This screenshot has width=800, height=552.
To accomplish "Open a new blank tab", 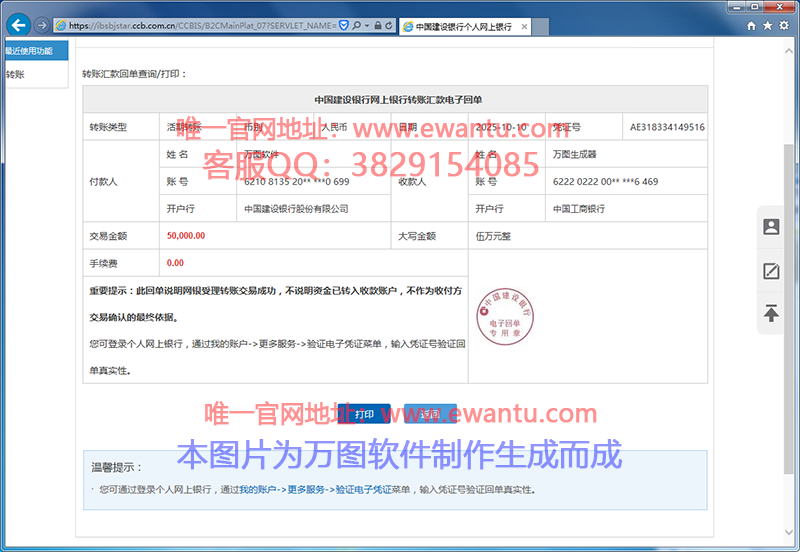I will pyautogui.click(x=540, y=27).
